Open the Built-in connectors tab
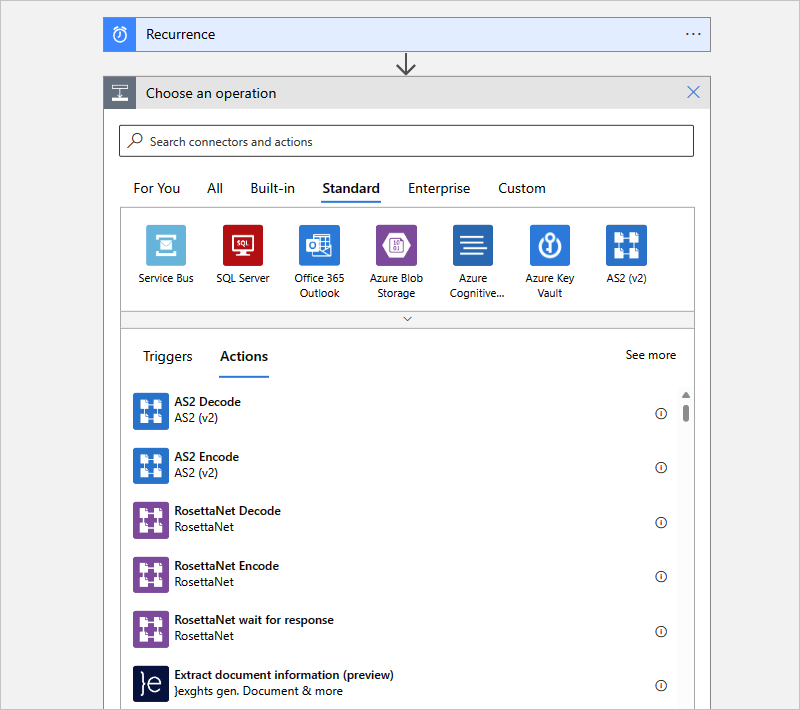 click(x=272, y=188)
